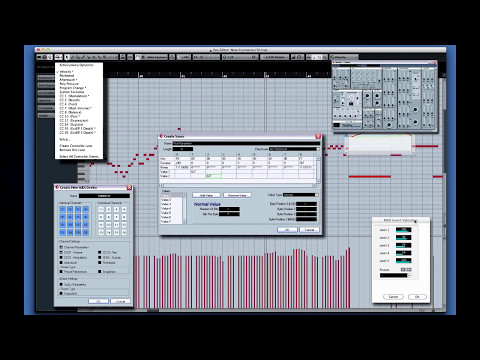This screenshot has width=480, height=360.
Task: Close the Create Sysex dialog
Action: pyautogui.click(x=318, y=136)
